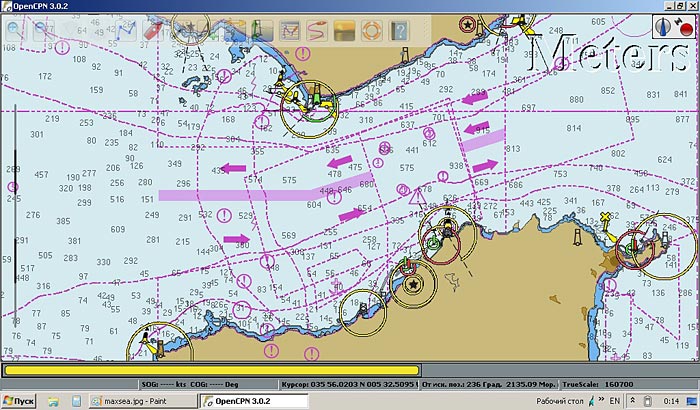Open the Windows Пуск start button
The width and height of the screenshot is (700, 410).
[18, 401]
